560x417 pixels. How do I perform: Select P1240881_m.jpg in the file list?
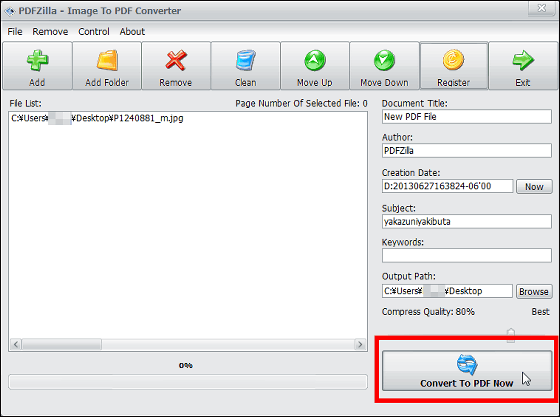(x=97, y=118)
